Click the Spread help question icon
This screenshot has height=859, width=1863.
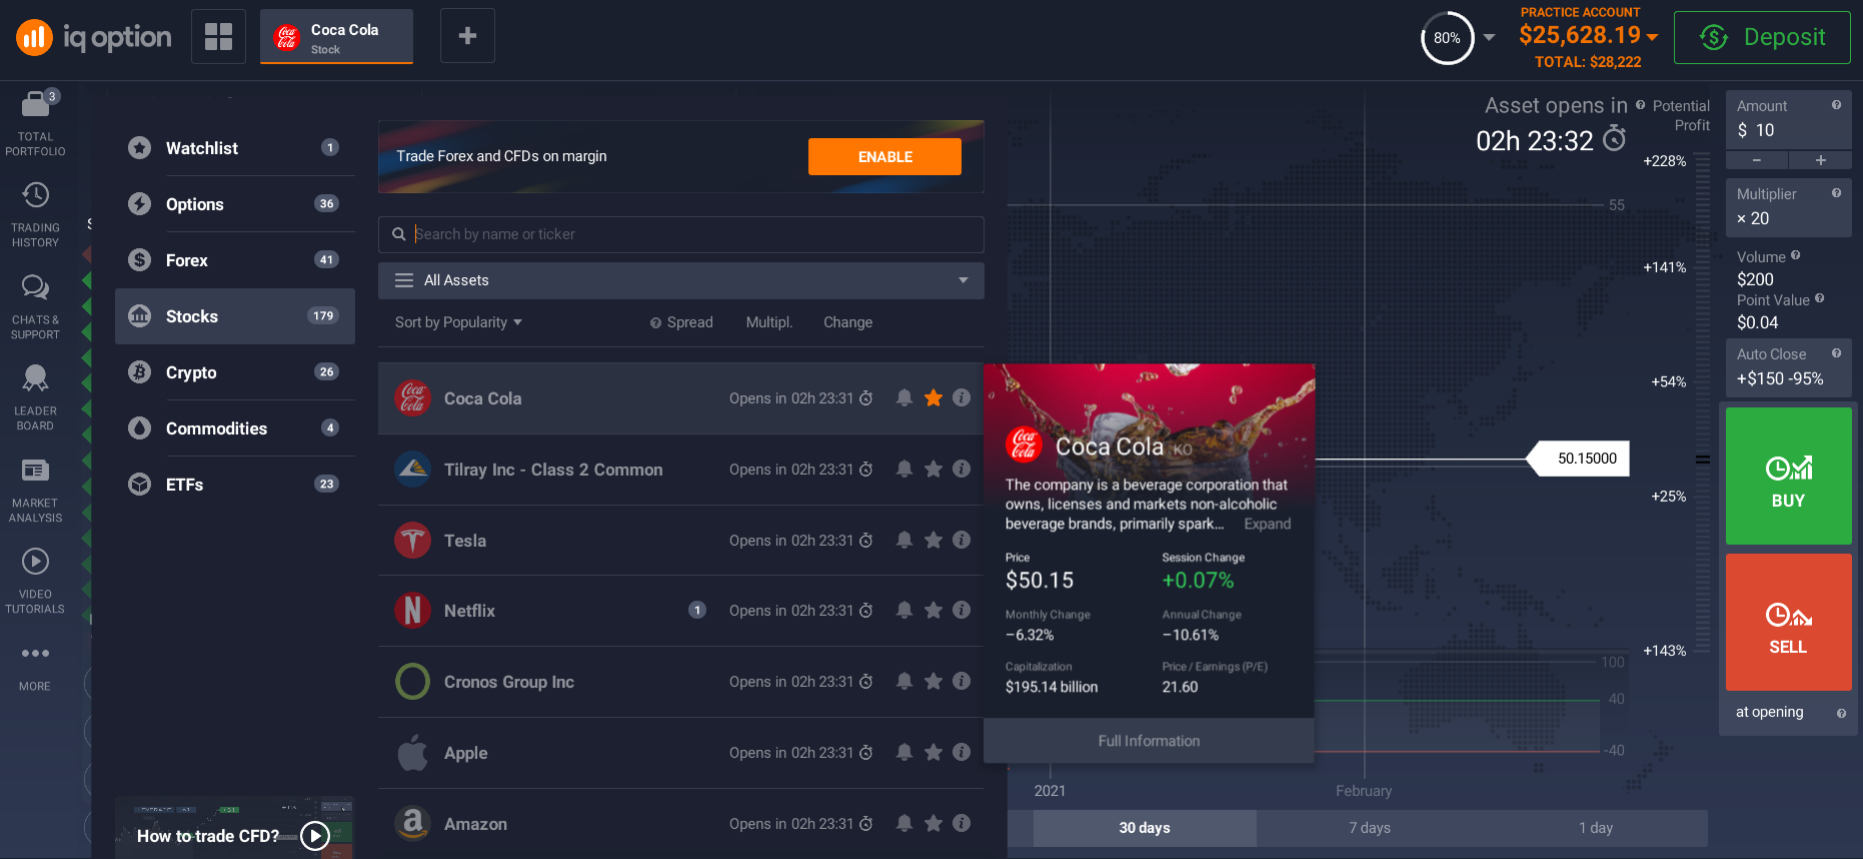tap(656, 323)
